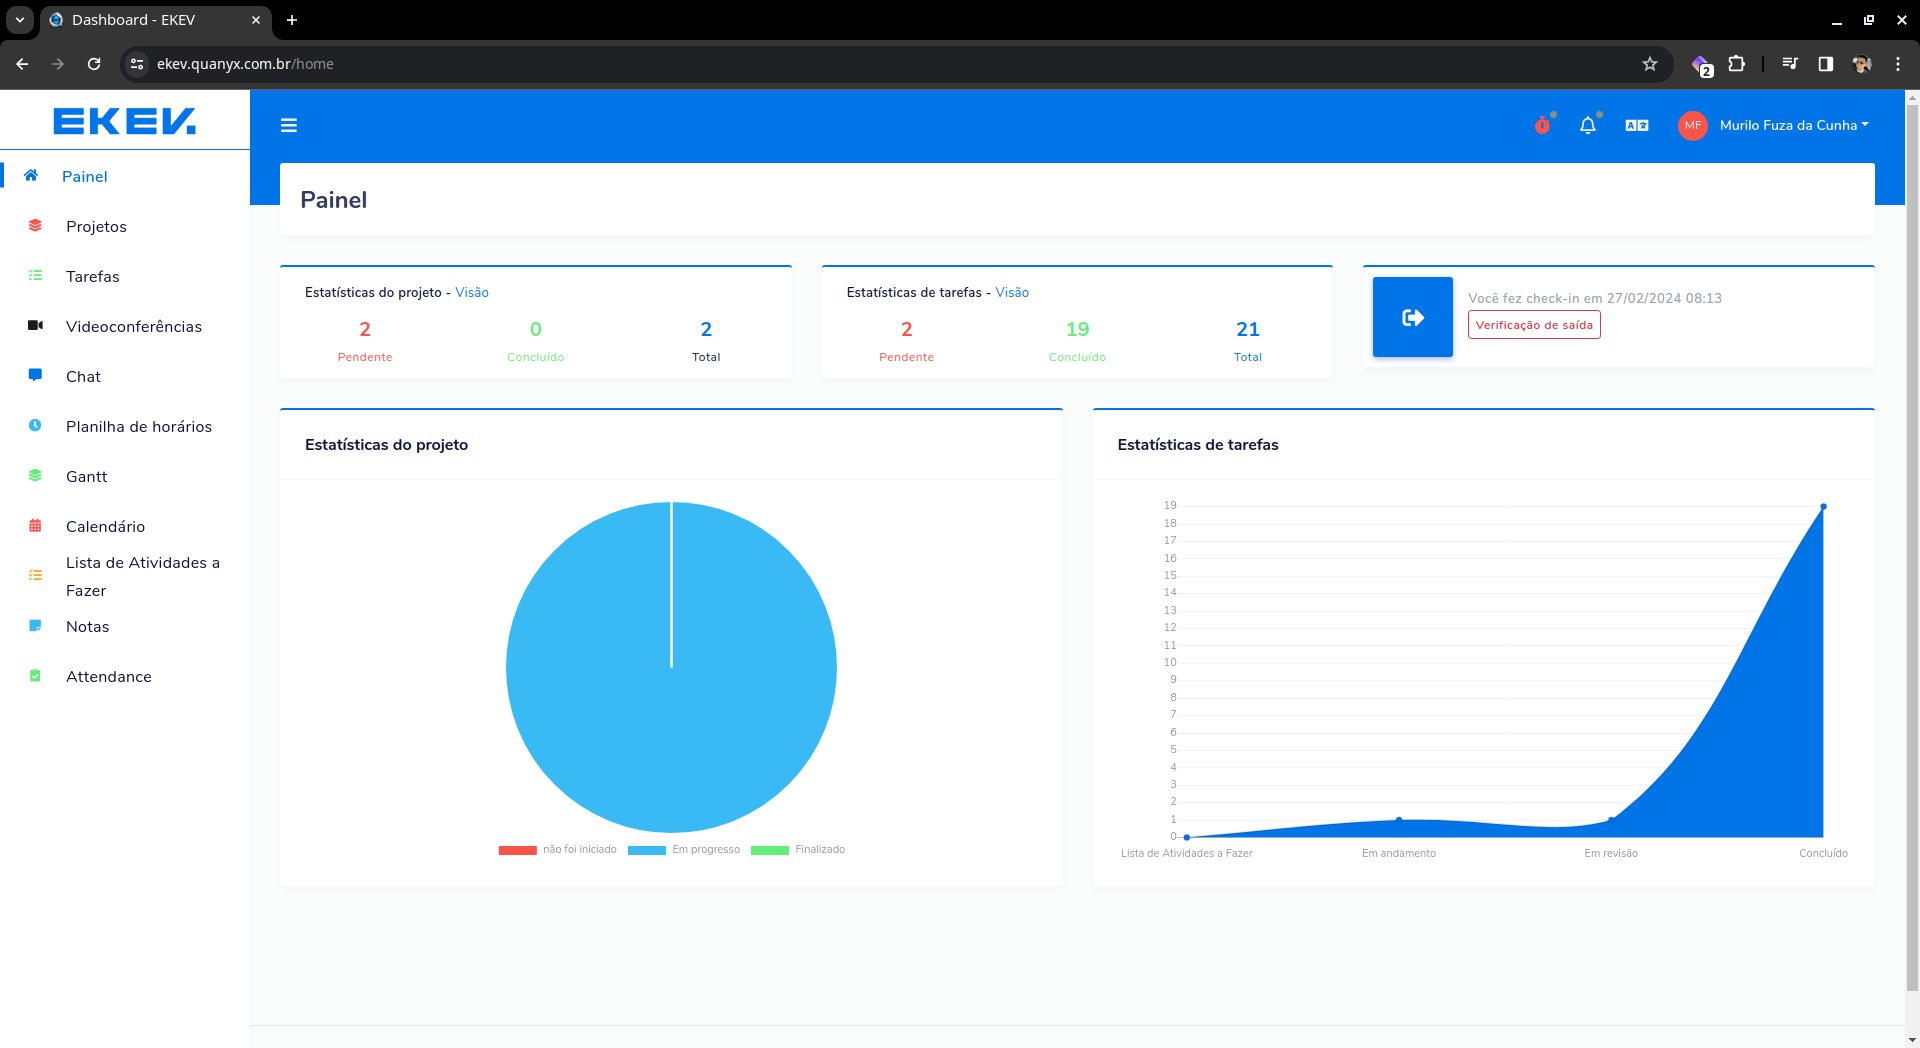Click the MF user avatar
1920x1048 pixels.
tap(1692, 125)
